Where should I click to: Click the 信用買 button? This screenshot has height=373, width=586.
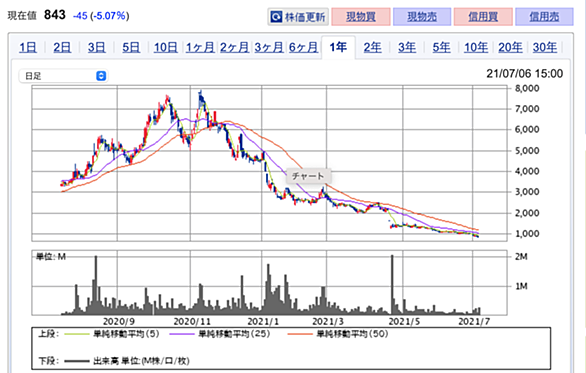coord(483,17)
